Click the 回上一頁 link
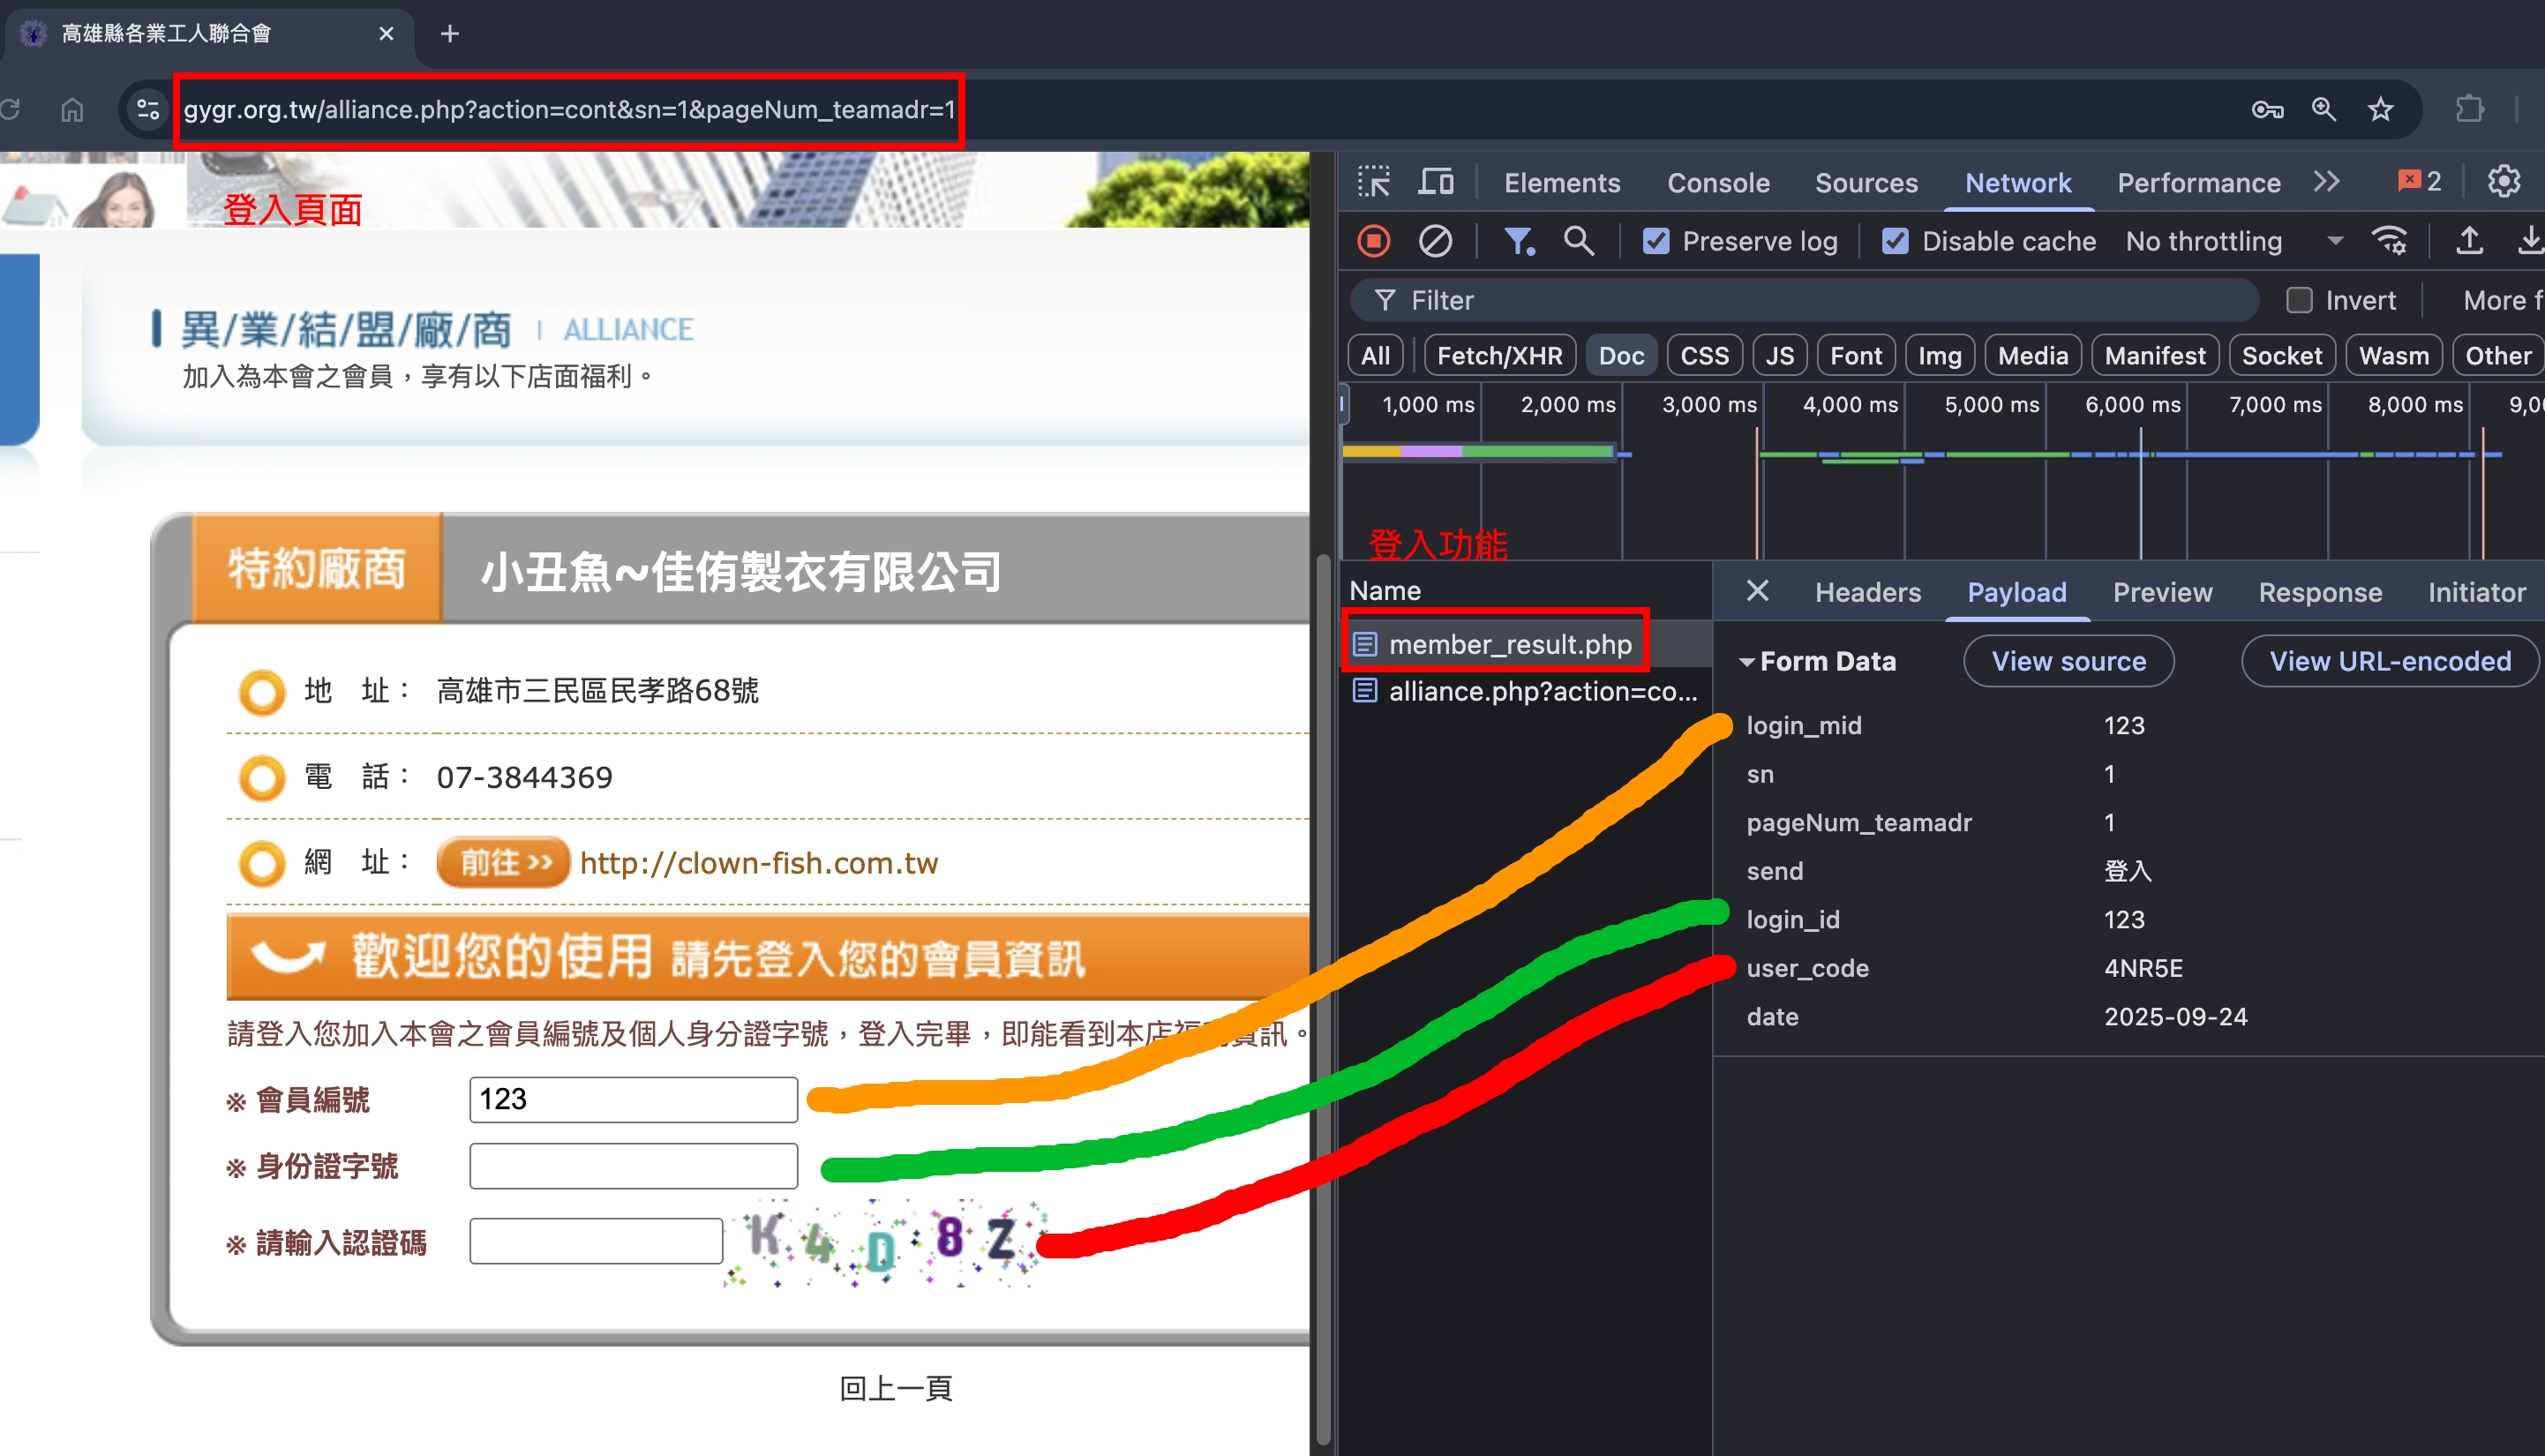Screen dimensions: 2545x1456 (895, 1388)
